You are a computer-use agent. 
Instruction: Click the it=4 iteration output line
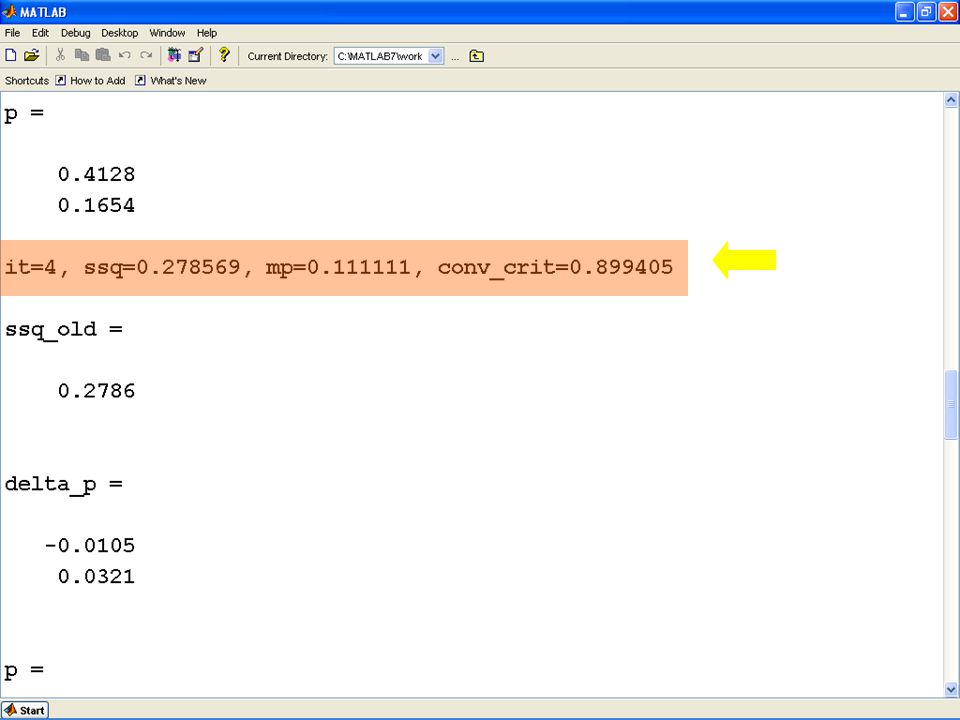(339, 268)
